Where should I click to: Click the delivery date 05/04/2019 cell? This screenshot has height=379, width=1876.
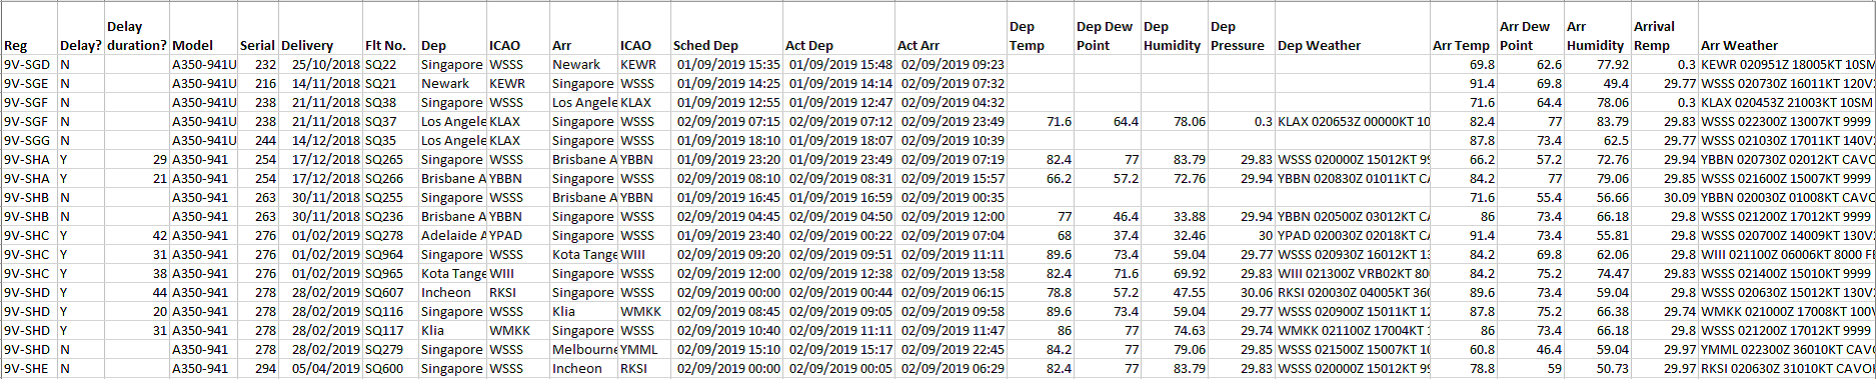(320, 368)
